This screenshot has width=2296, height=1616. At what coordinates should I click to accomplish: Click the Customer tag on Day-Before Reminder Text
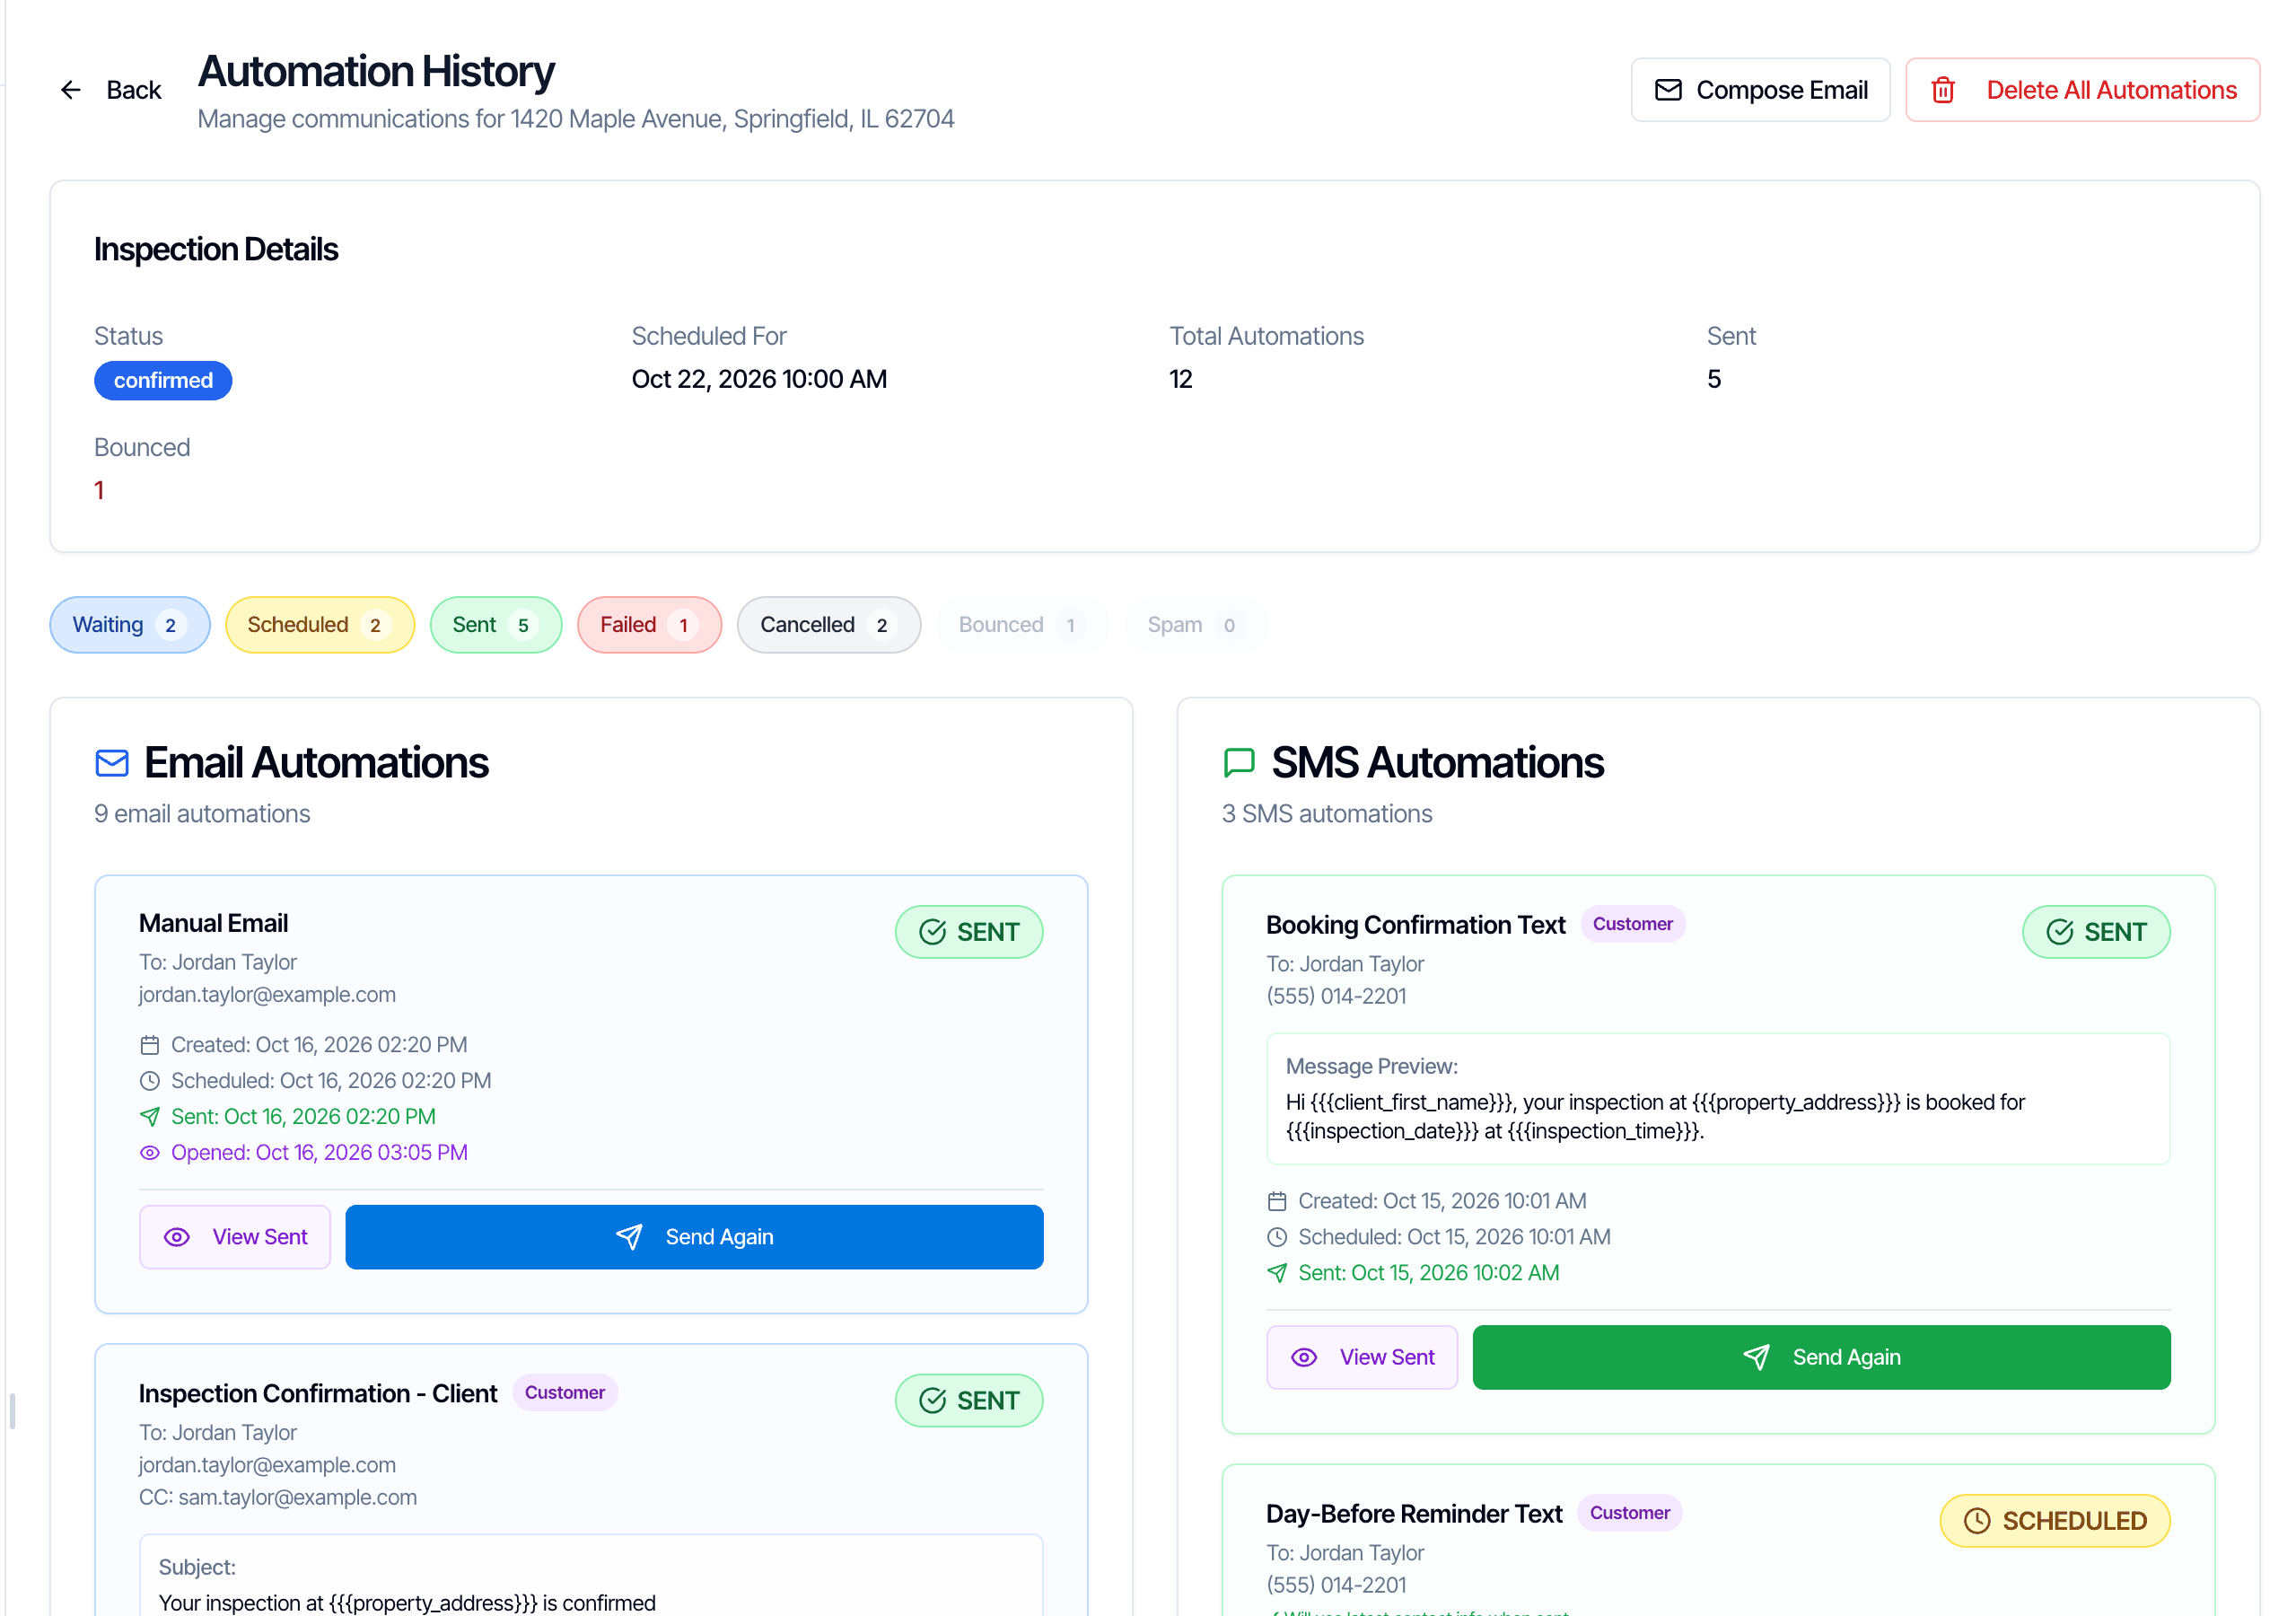click(1630, 1513)
